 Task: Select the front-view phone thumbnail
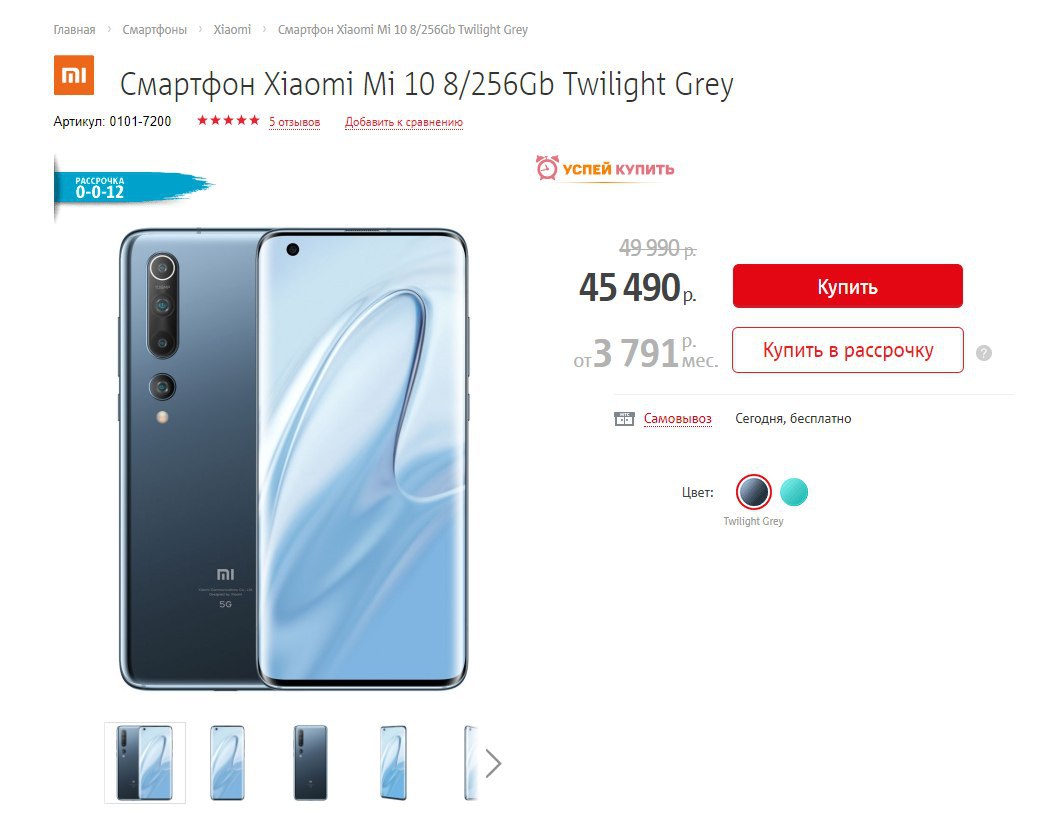(x=227, y=762)
